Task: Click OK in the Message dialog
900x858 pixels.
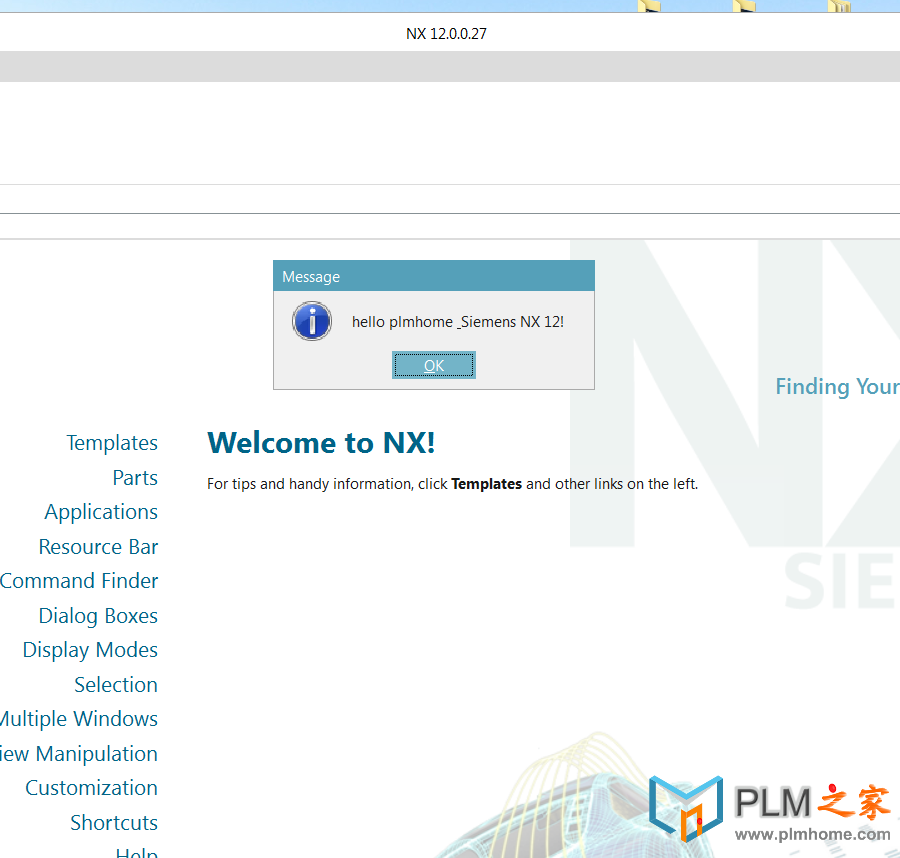Action: [x=433, y=365]
